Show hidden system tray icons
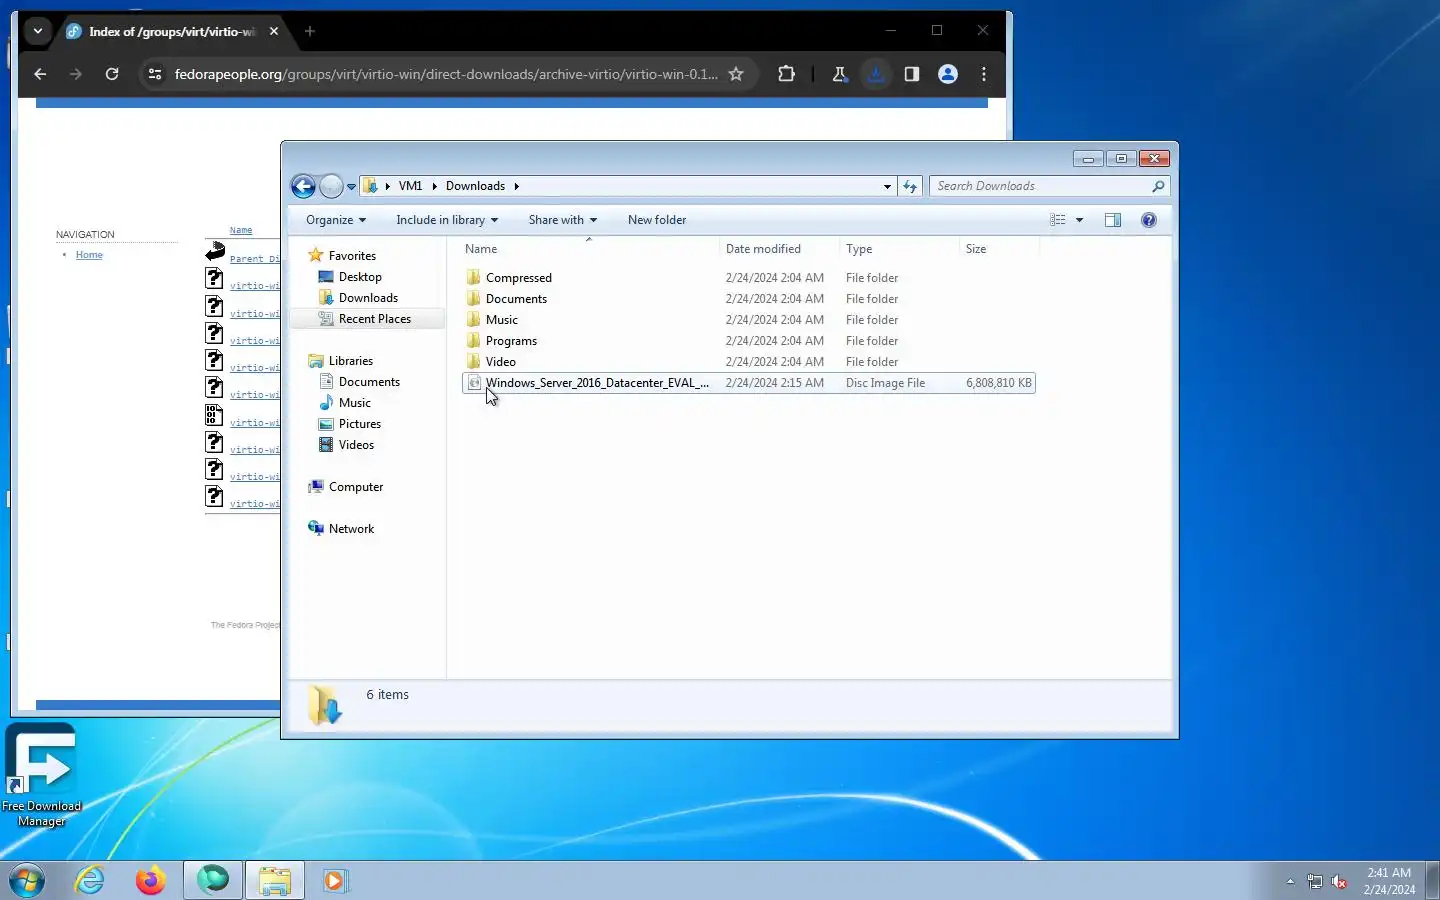This screenshot has height=900, width=1440. (1290, 881)
